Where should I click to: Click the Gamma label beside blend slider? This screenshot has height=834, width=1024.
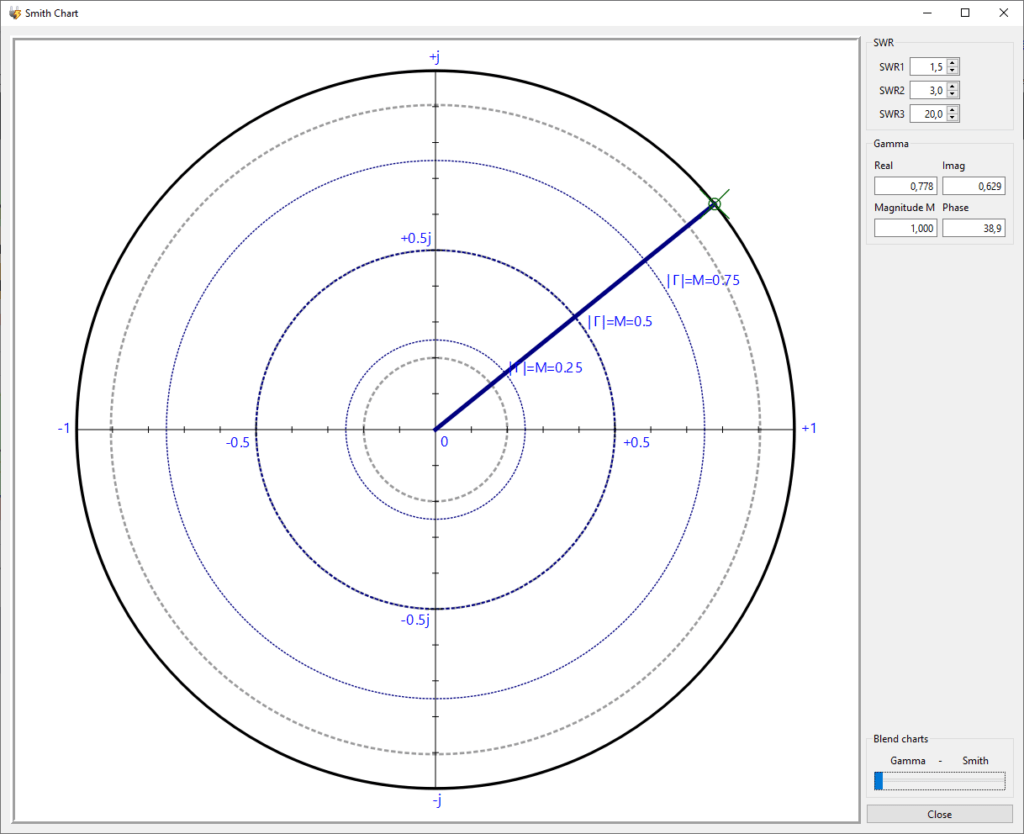(x=908, y=760)
